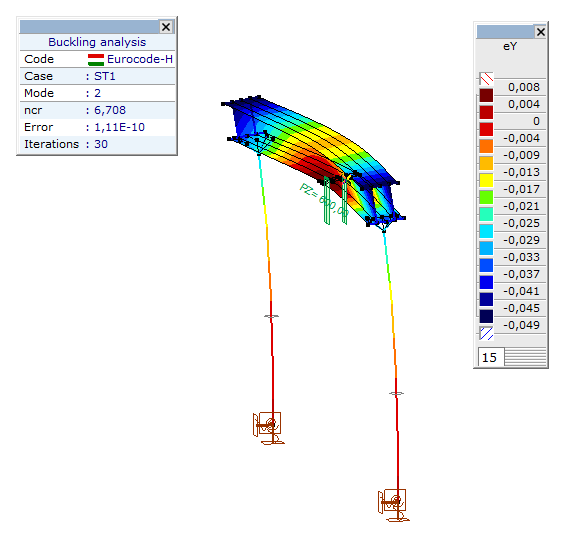Click the legend level count field showing 15
Image resolution: width=569 pixels, height=539 pixels.
pos(491,358)
